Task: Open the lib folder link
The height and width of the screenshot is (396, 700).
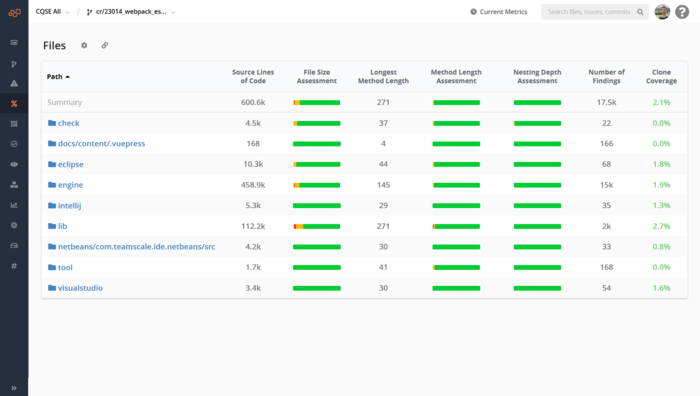Action: pos(62,226)
